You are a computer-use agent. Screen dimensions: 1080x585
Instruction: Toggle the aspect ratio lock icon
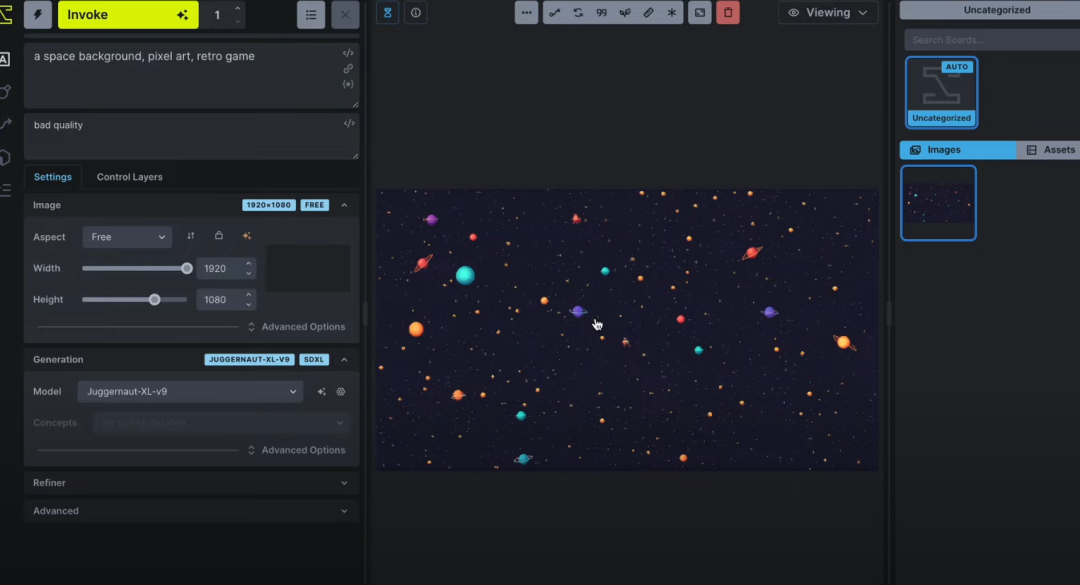[219, 237]
